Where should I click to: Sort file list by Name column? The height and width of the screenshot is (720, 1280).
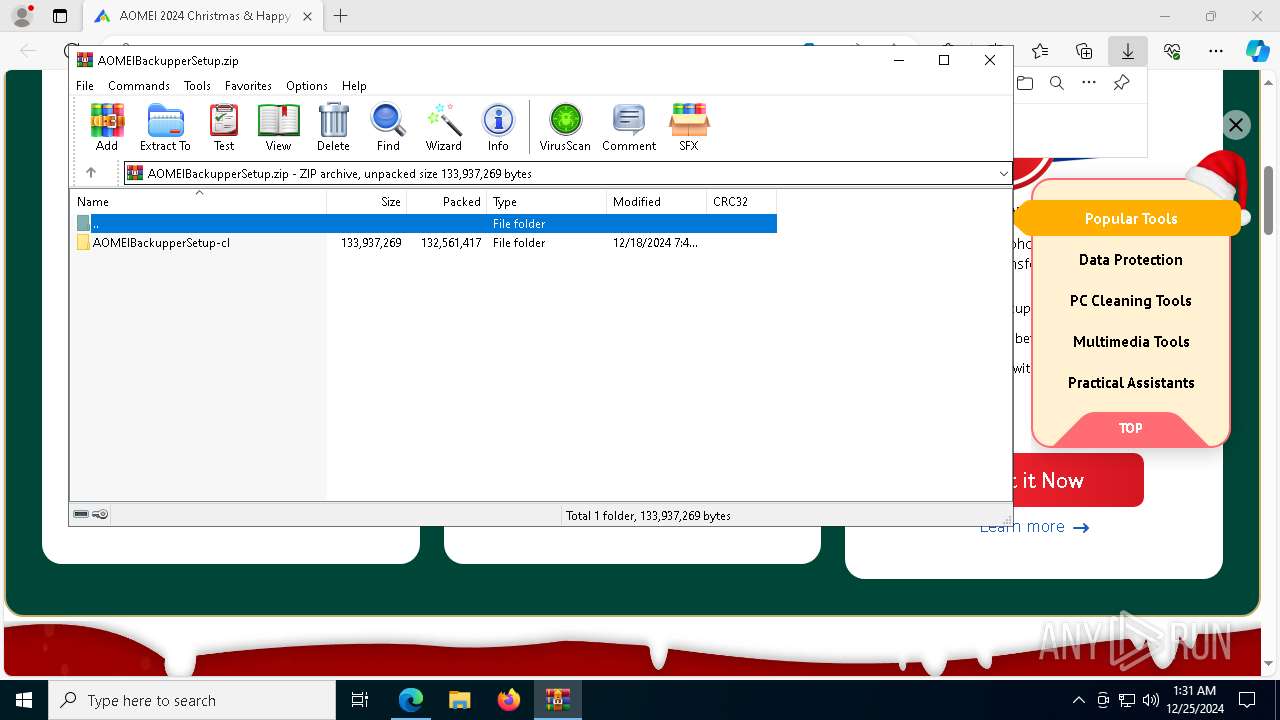[198, 201]
